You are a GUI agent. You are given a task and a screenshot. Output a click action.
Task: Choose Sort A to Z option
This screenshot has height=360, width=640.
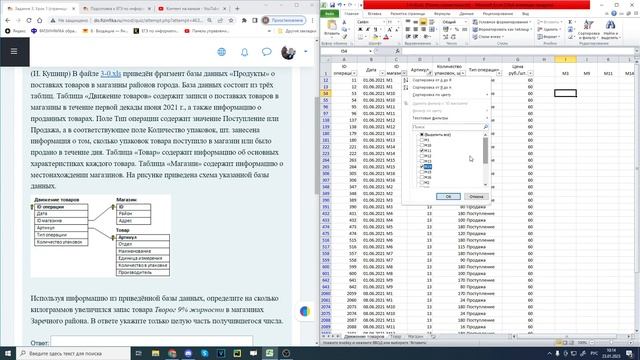pos(447,80)
